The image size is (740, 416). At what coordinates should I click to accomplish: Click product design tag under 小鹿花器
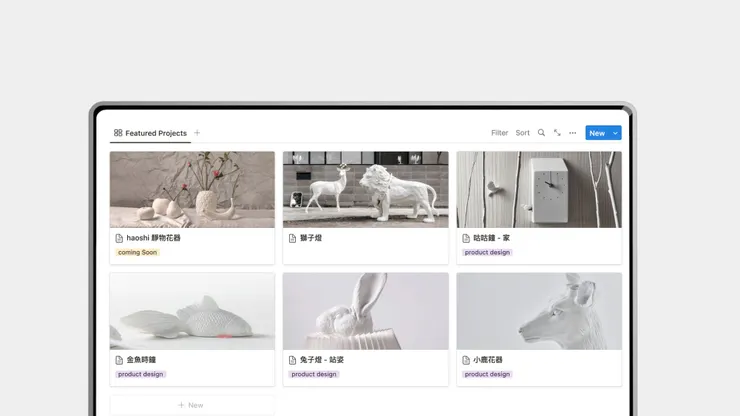[487, 374]
